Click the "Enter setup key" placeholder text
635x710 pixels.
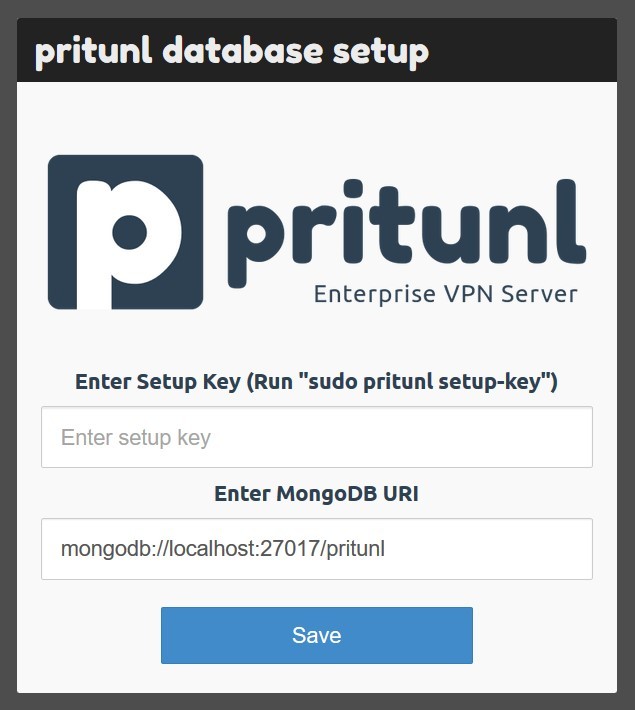click(x=136, y=438)
